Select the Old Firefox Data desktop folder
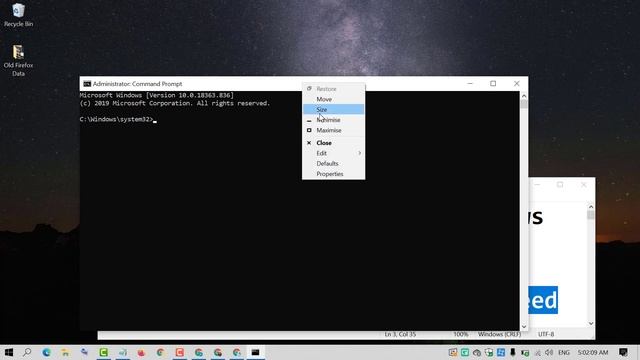Image resolution: width=640 pixels, height=360 pixels. [18, 60]
